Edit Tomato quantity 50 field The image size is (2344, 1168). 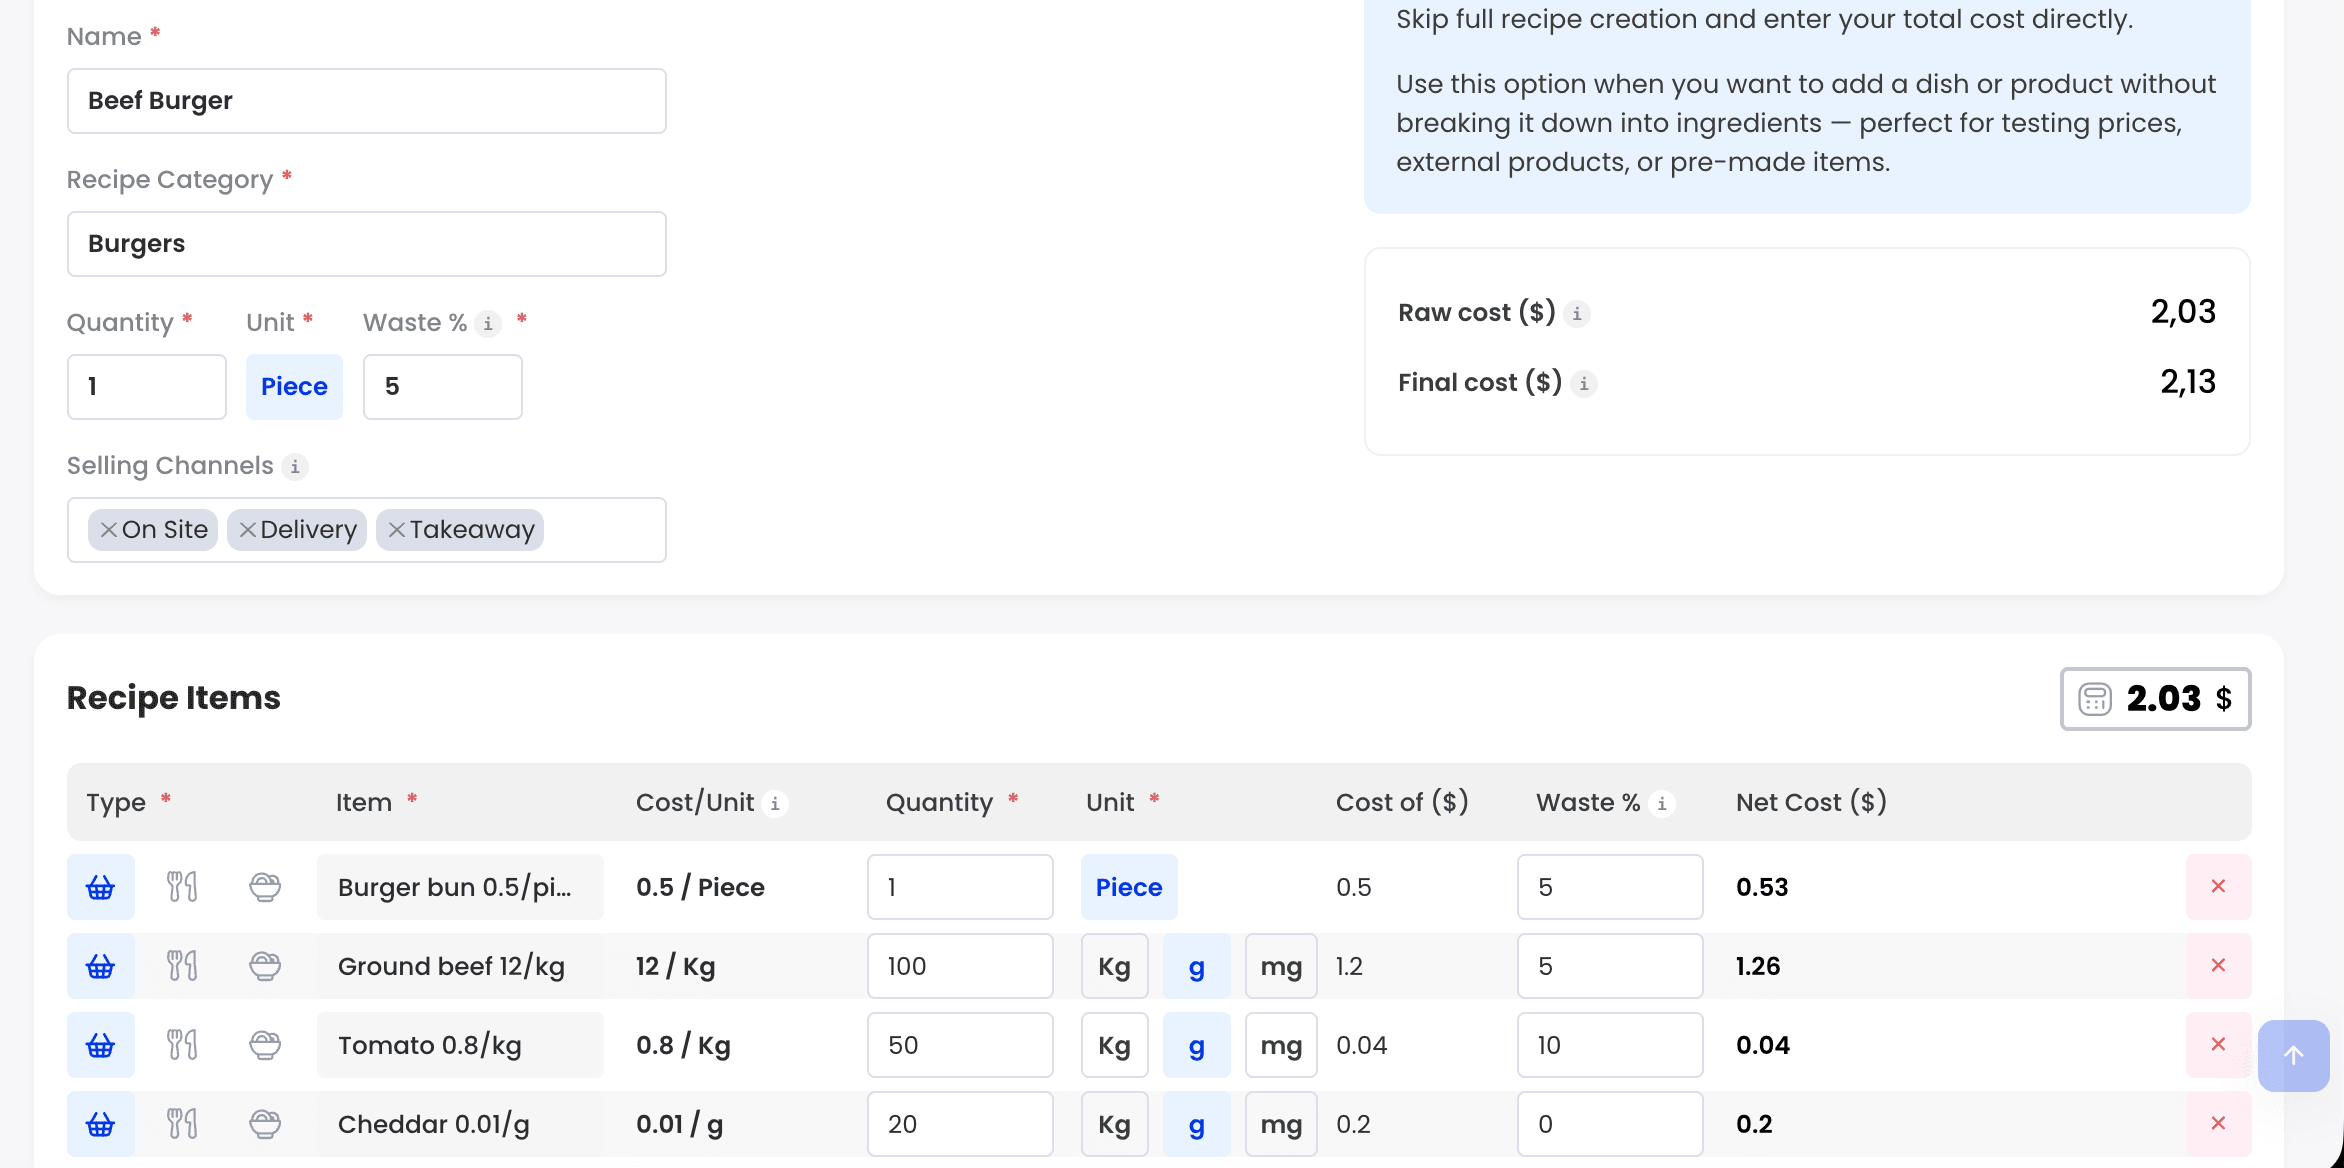pyautogui.click(x=960, y=1045)
